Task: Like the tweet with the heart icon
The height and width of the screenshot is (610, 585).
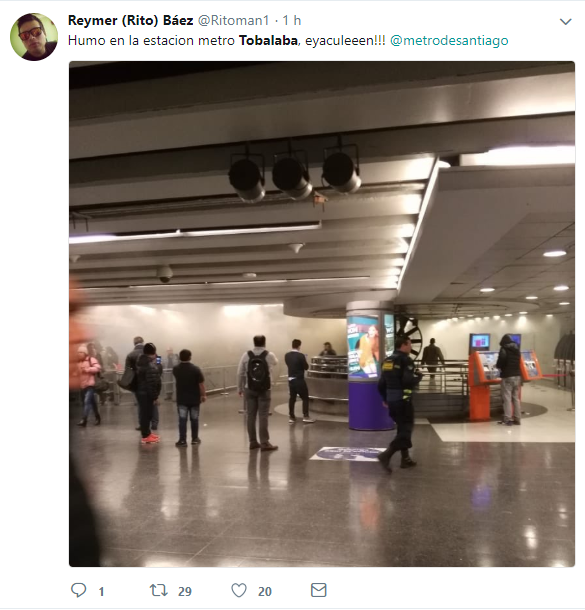Action: click(x=239, y=590)
